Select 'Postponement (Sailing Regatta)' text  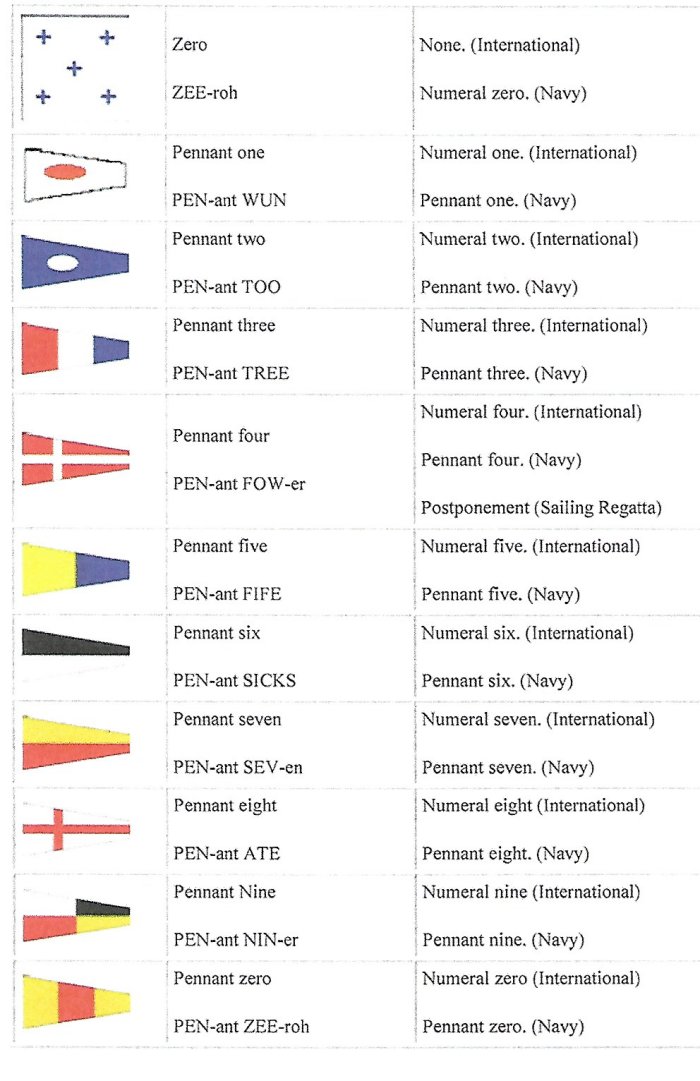pyautogui.click(x=541, y=508)
